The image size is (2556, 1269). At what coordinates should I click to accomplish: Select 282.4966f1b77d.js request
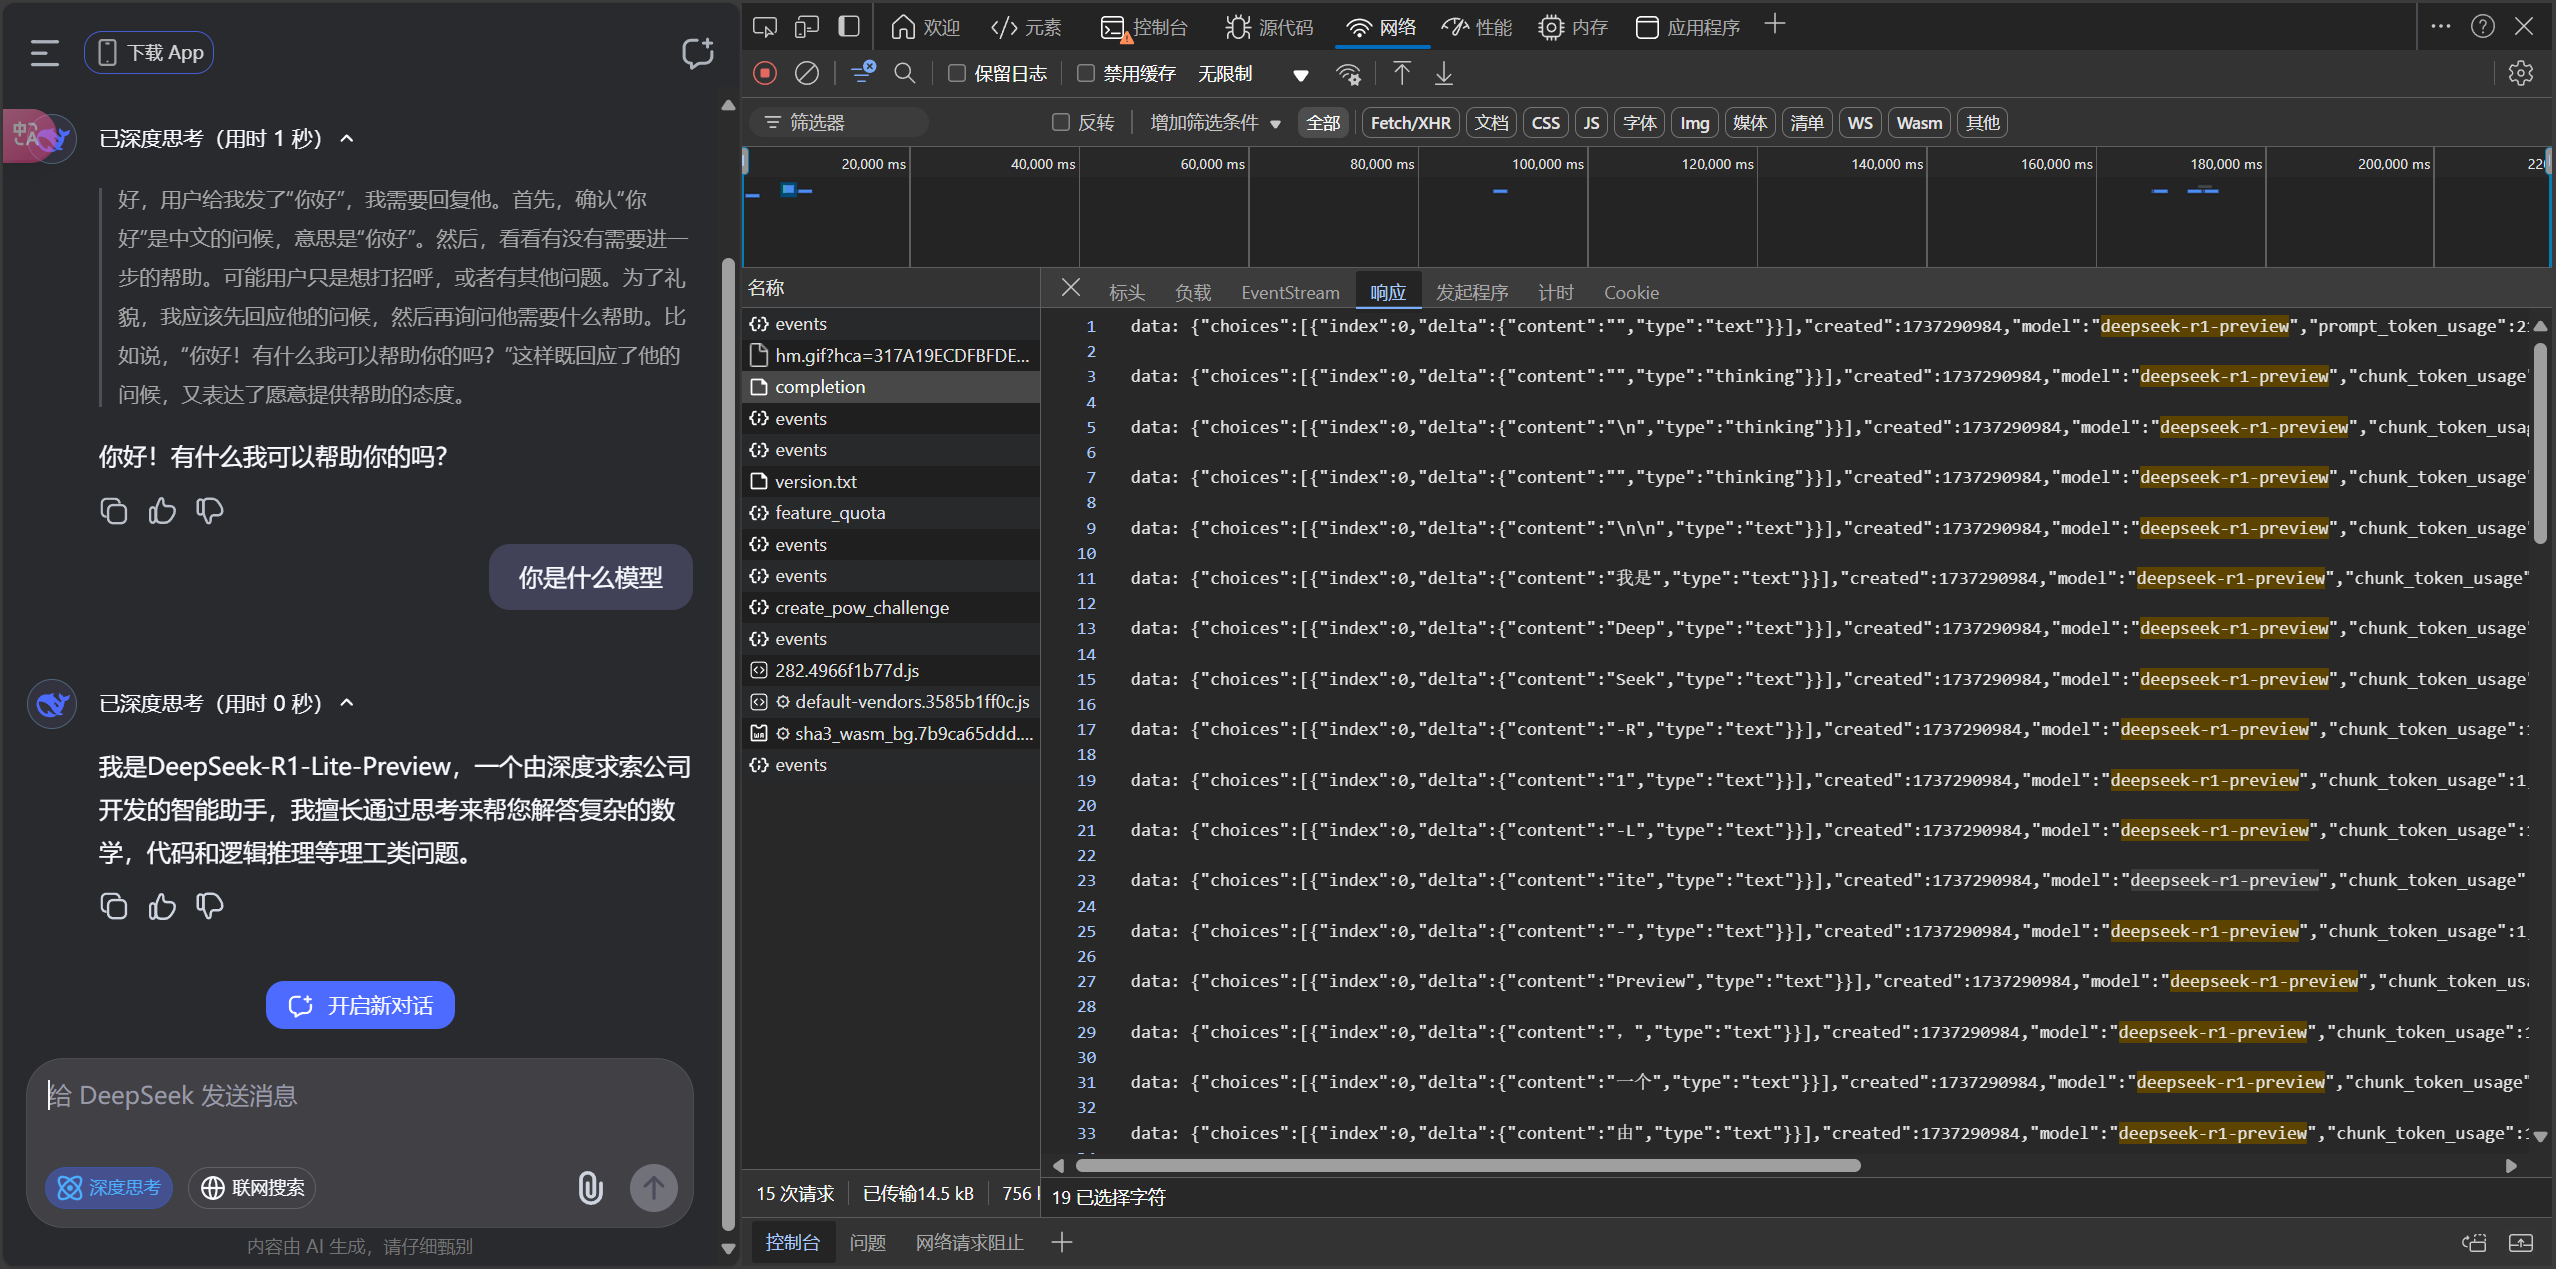[x=891, y=670]
